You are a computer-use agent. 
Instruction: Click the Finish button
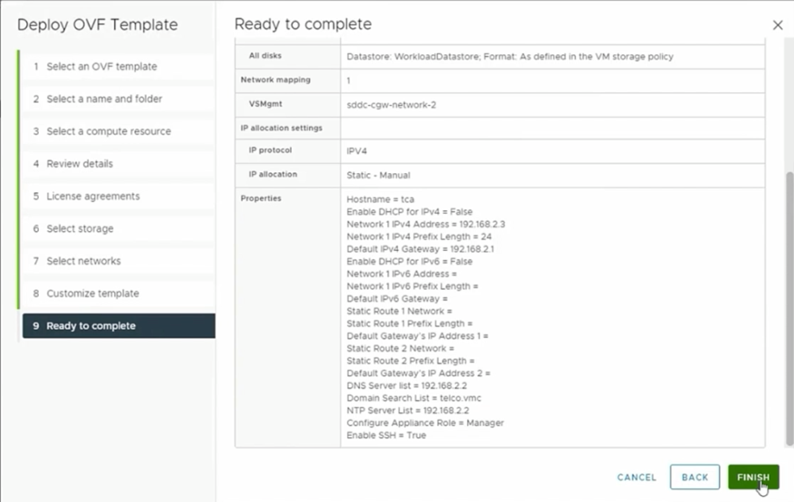point(753,477)
